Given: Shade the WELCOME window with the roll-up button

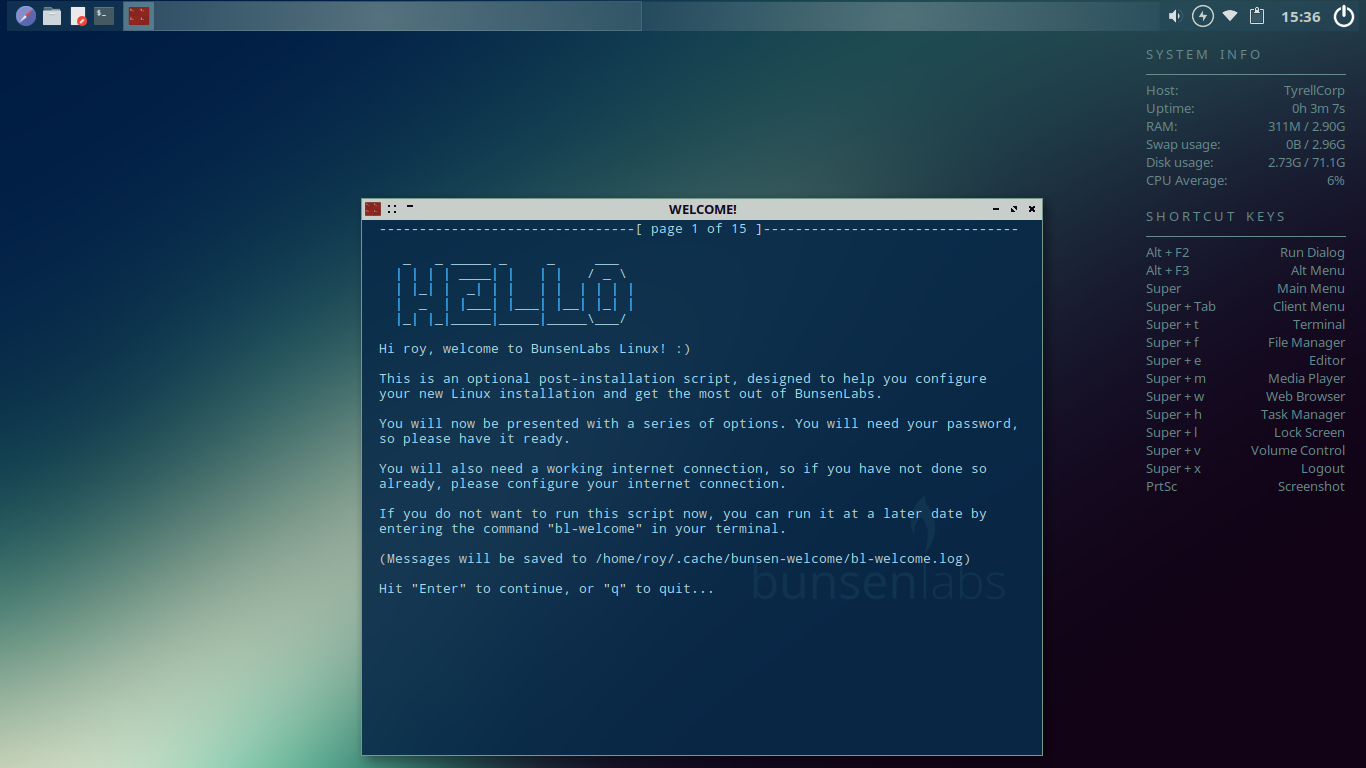Looking at the screenshot, I should coord(410,207).
